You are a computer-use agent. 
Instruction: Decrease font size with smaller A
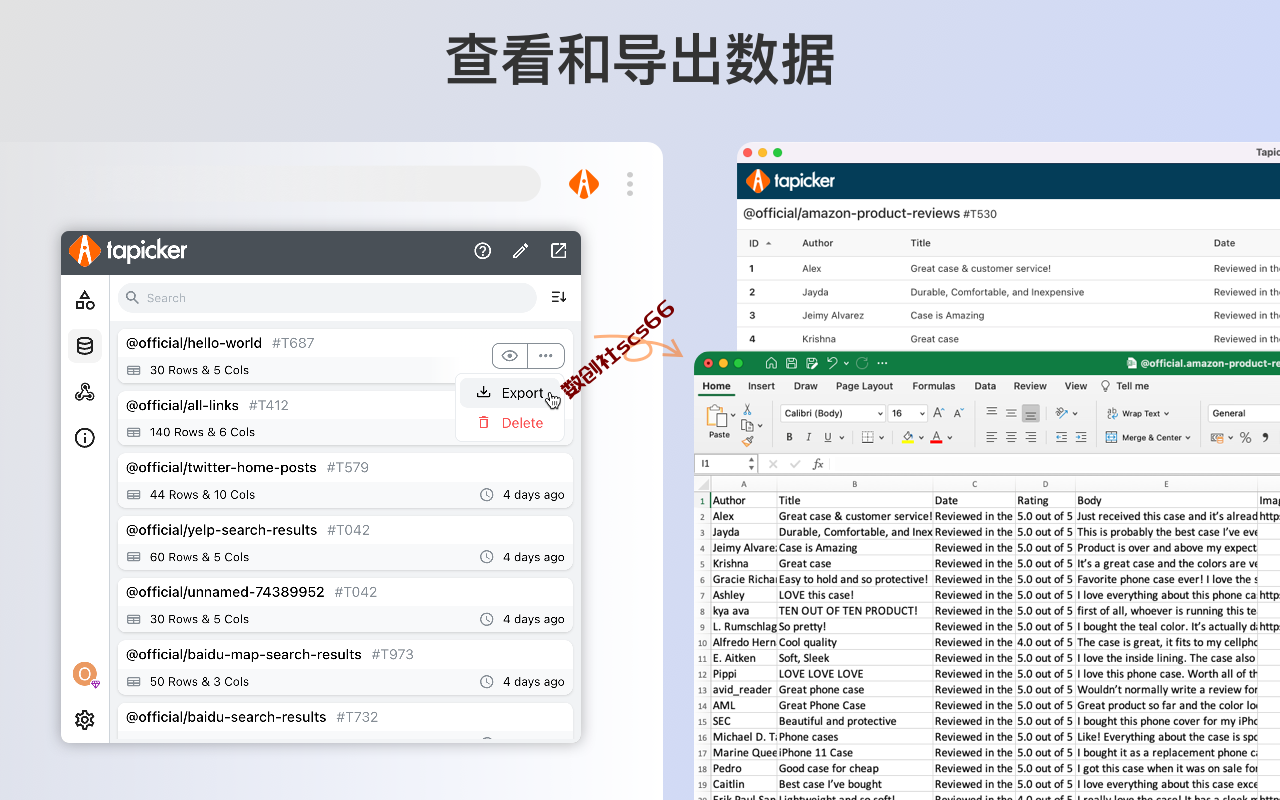click(x=958, y=413)
